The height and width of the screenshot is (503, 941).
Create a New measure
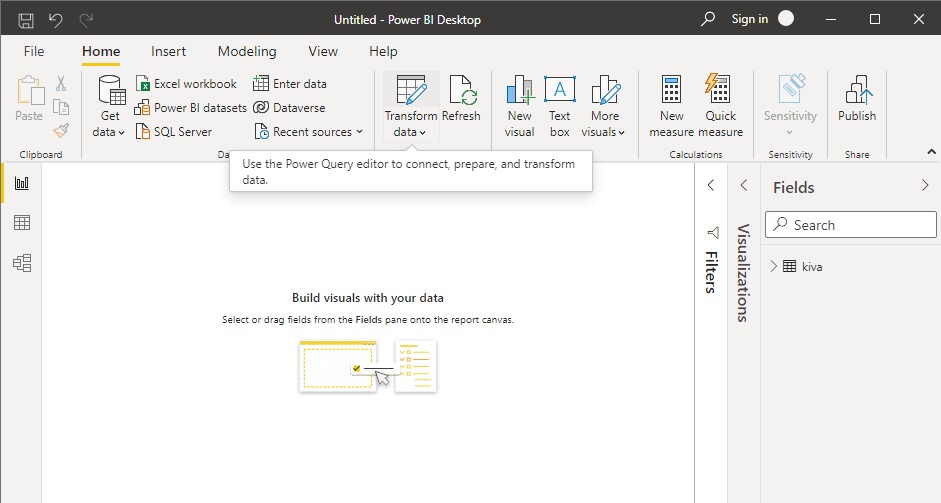point(672,106)
